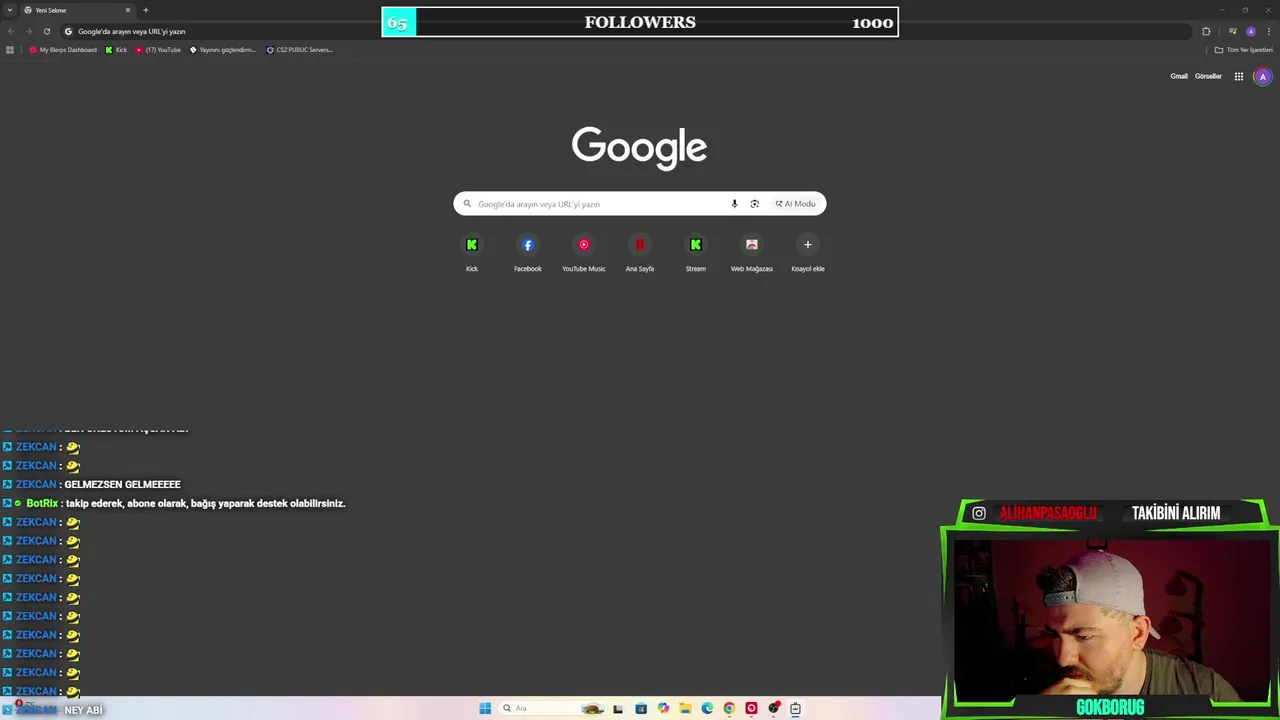The height and width of the screenshot is (720, 1280).
Task: Open the Stream shortcut tile
Action: [696, 253]
